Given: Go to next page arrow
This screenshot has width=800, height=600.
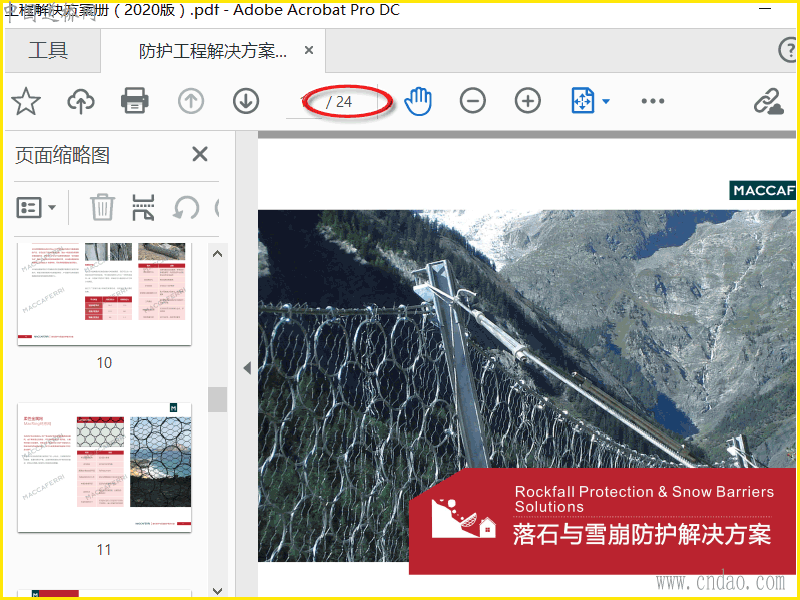Looking at the screenshot, I should pyautogui.click(x=246, y=101).
